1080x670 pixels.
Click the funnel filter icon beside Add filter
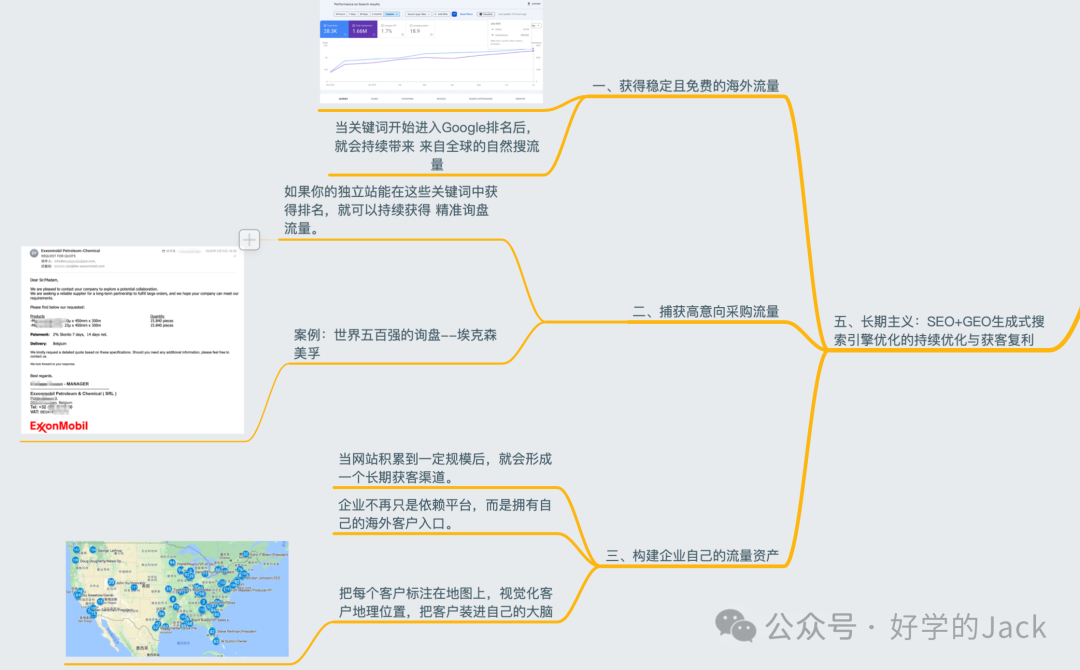[455, 14]
